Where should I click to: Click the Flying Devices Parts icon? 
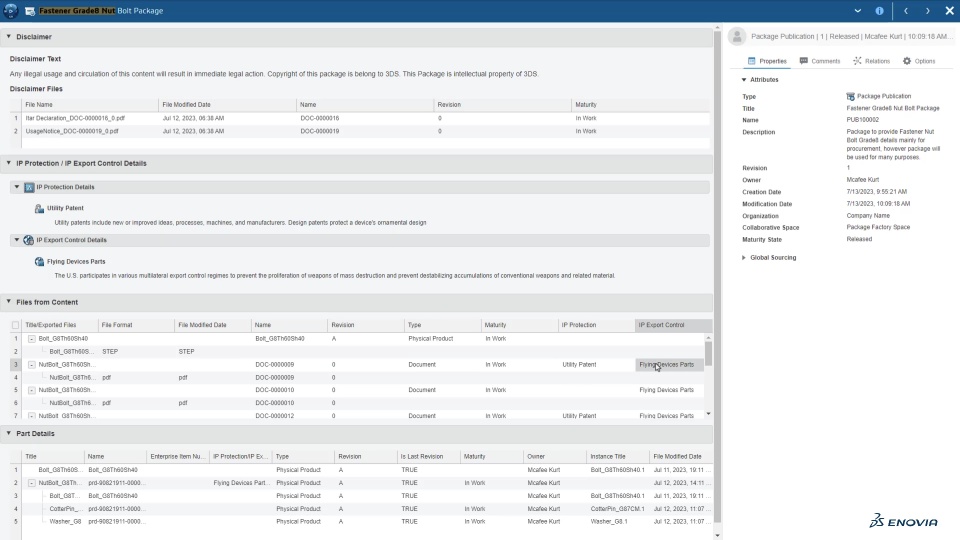[x=39, y=261]
